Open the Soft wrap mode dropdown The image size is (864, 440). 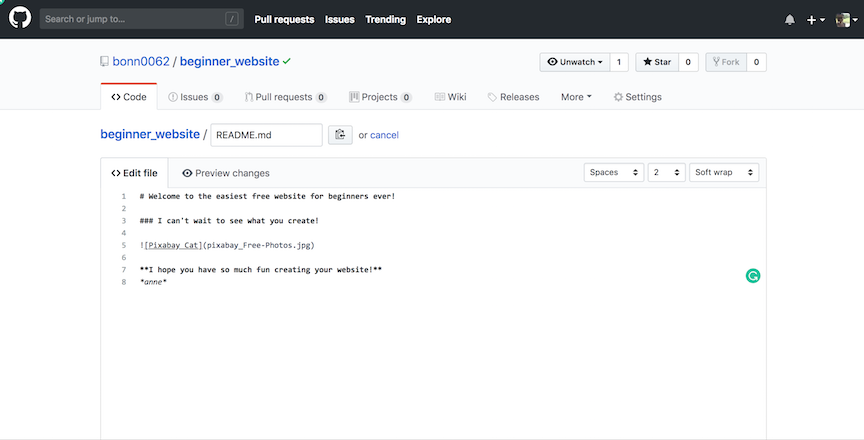(724, 173)
